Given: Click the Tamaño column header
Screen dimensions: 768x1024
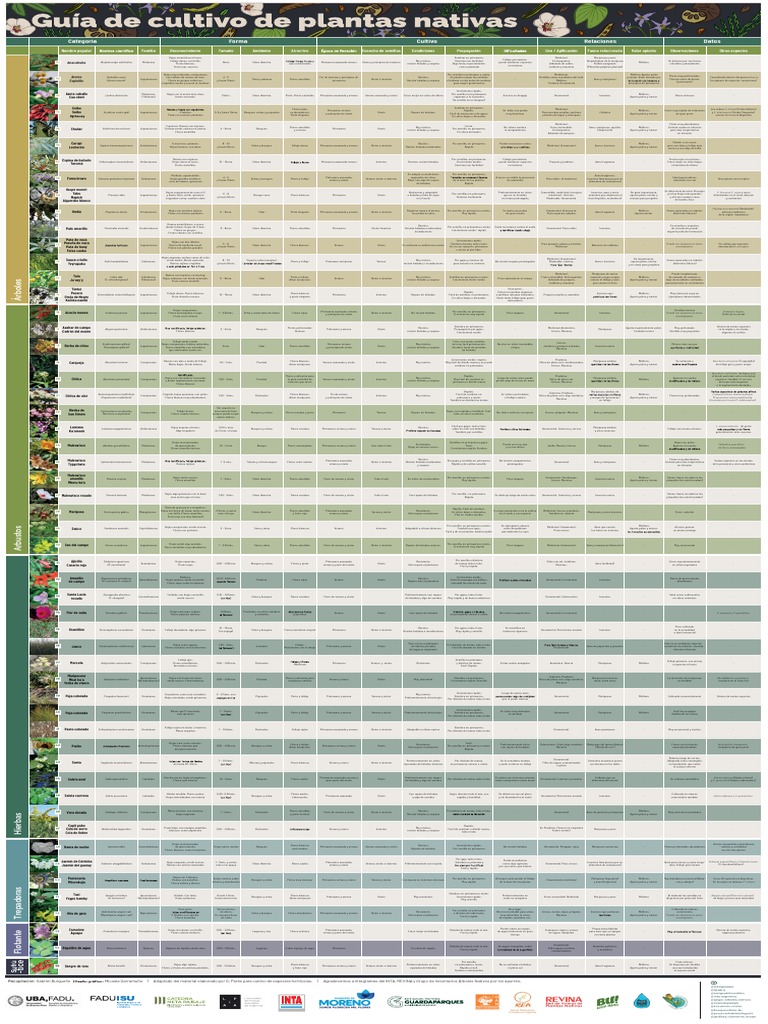Looking at the screenshot, I should coord(226,50).
